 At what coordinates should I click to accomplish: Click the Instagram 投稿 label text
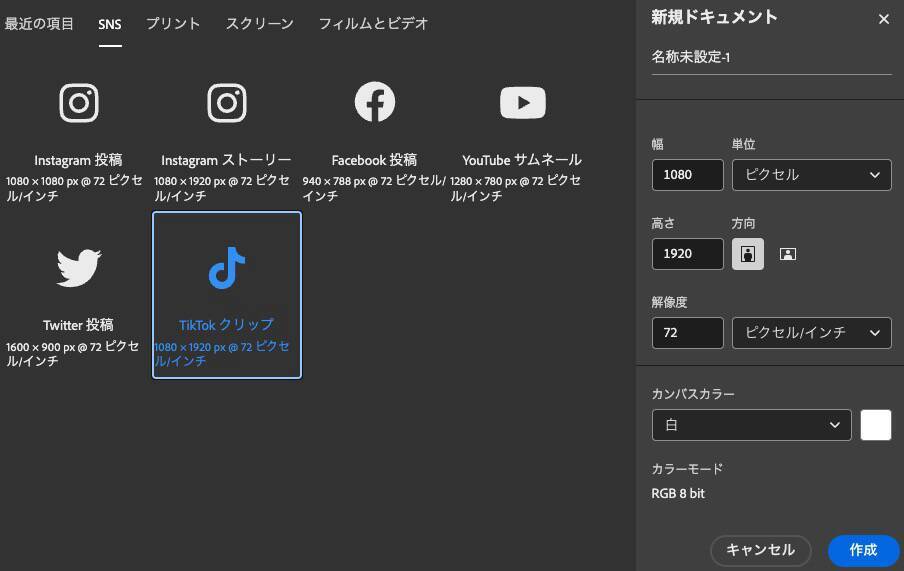78,160
